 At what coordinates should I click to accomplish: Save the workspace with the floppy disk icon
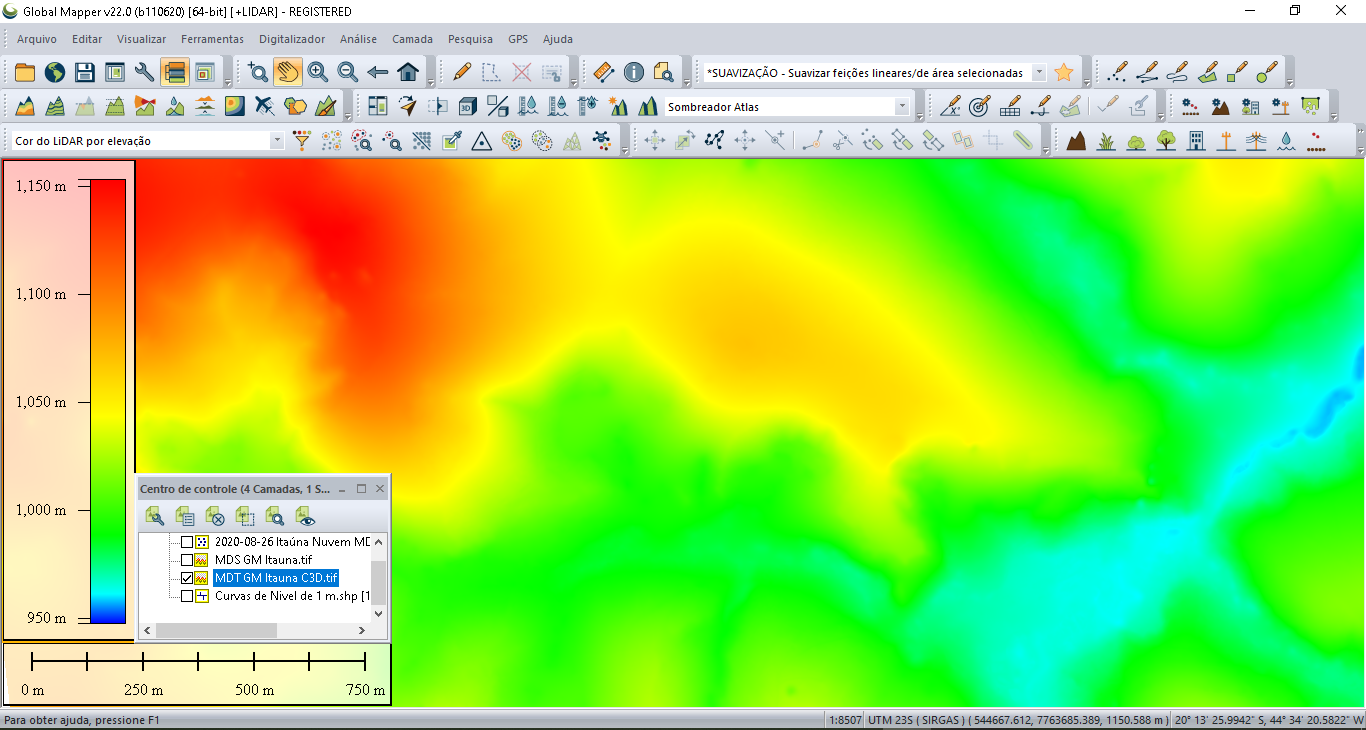(x=84, y=72)
